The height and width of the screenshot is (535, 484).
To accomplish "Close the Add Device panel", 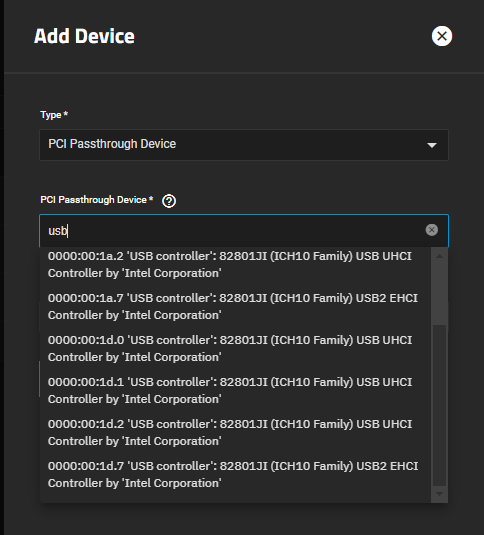I will (442, 36).
